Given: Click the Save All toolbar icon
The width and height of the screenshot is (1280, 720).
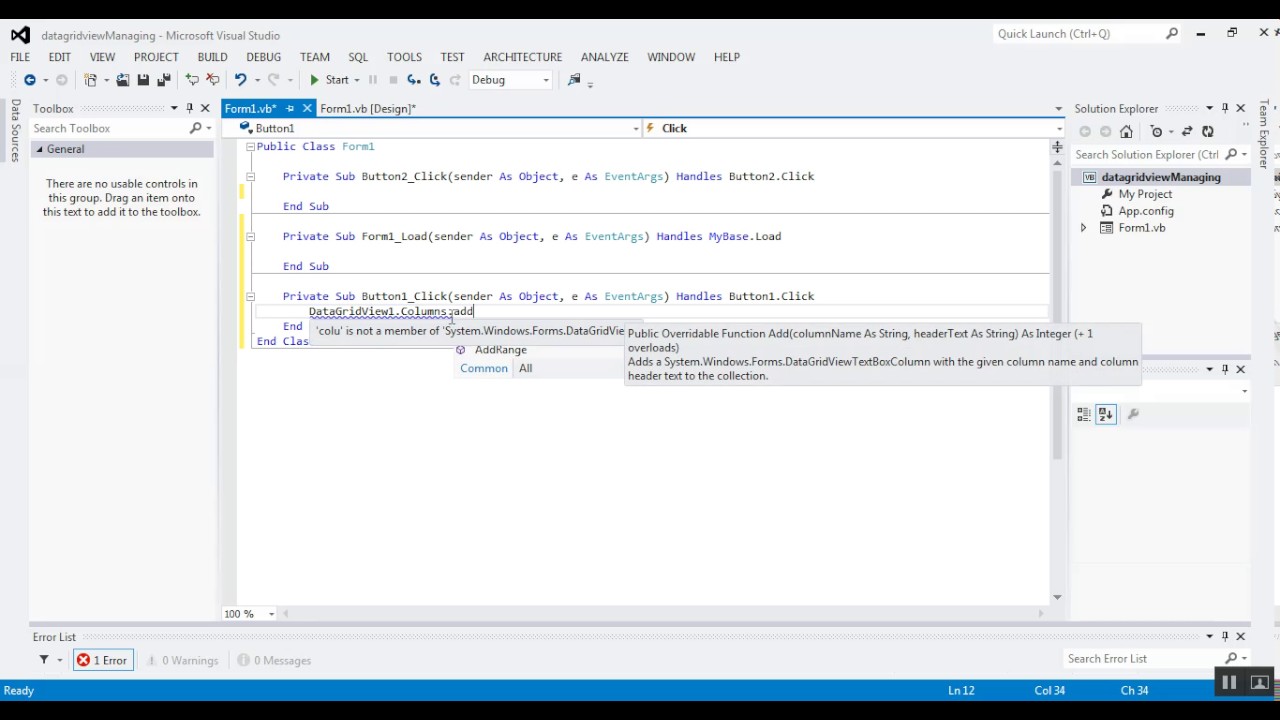Looking at the screenshot, I should click(x=163, y=80).
